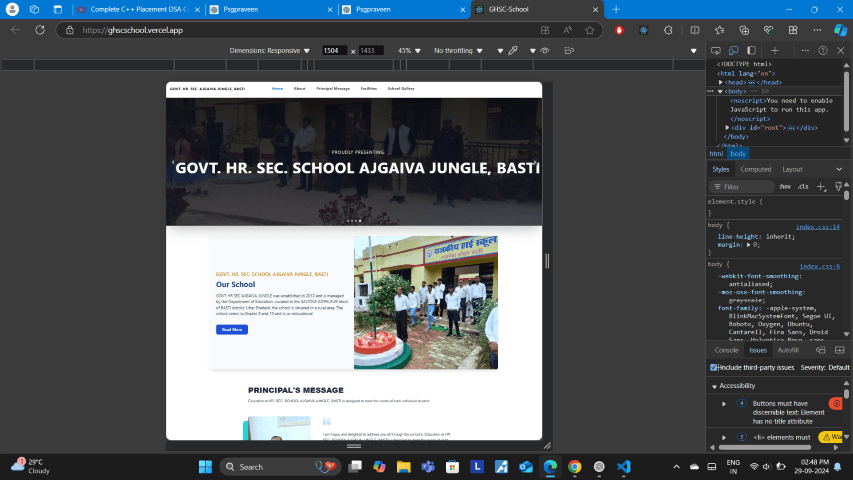Switch to the Layout tab
The width and height of the screenshot is (853, 480).
(x=792, y=169)
